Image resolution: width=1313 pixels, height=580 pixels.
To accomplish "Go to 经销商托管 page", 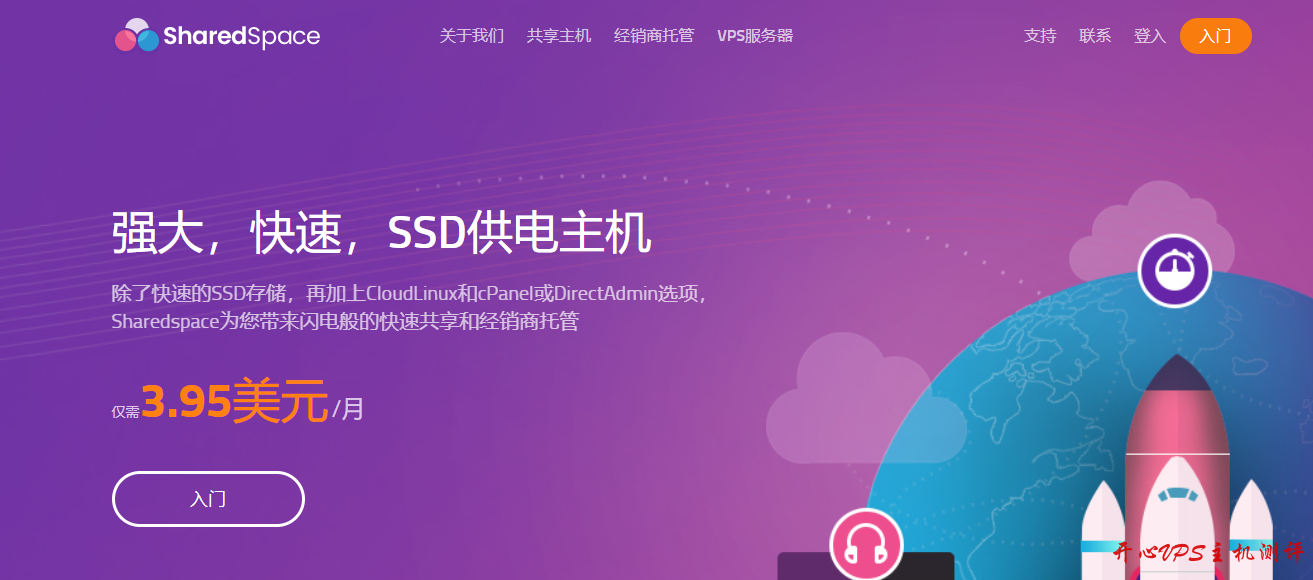I will pyautogui.click(x=654, y=36).
